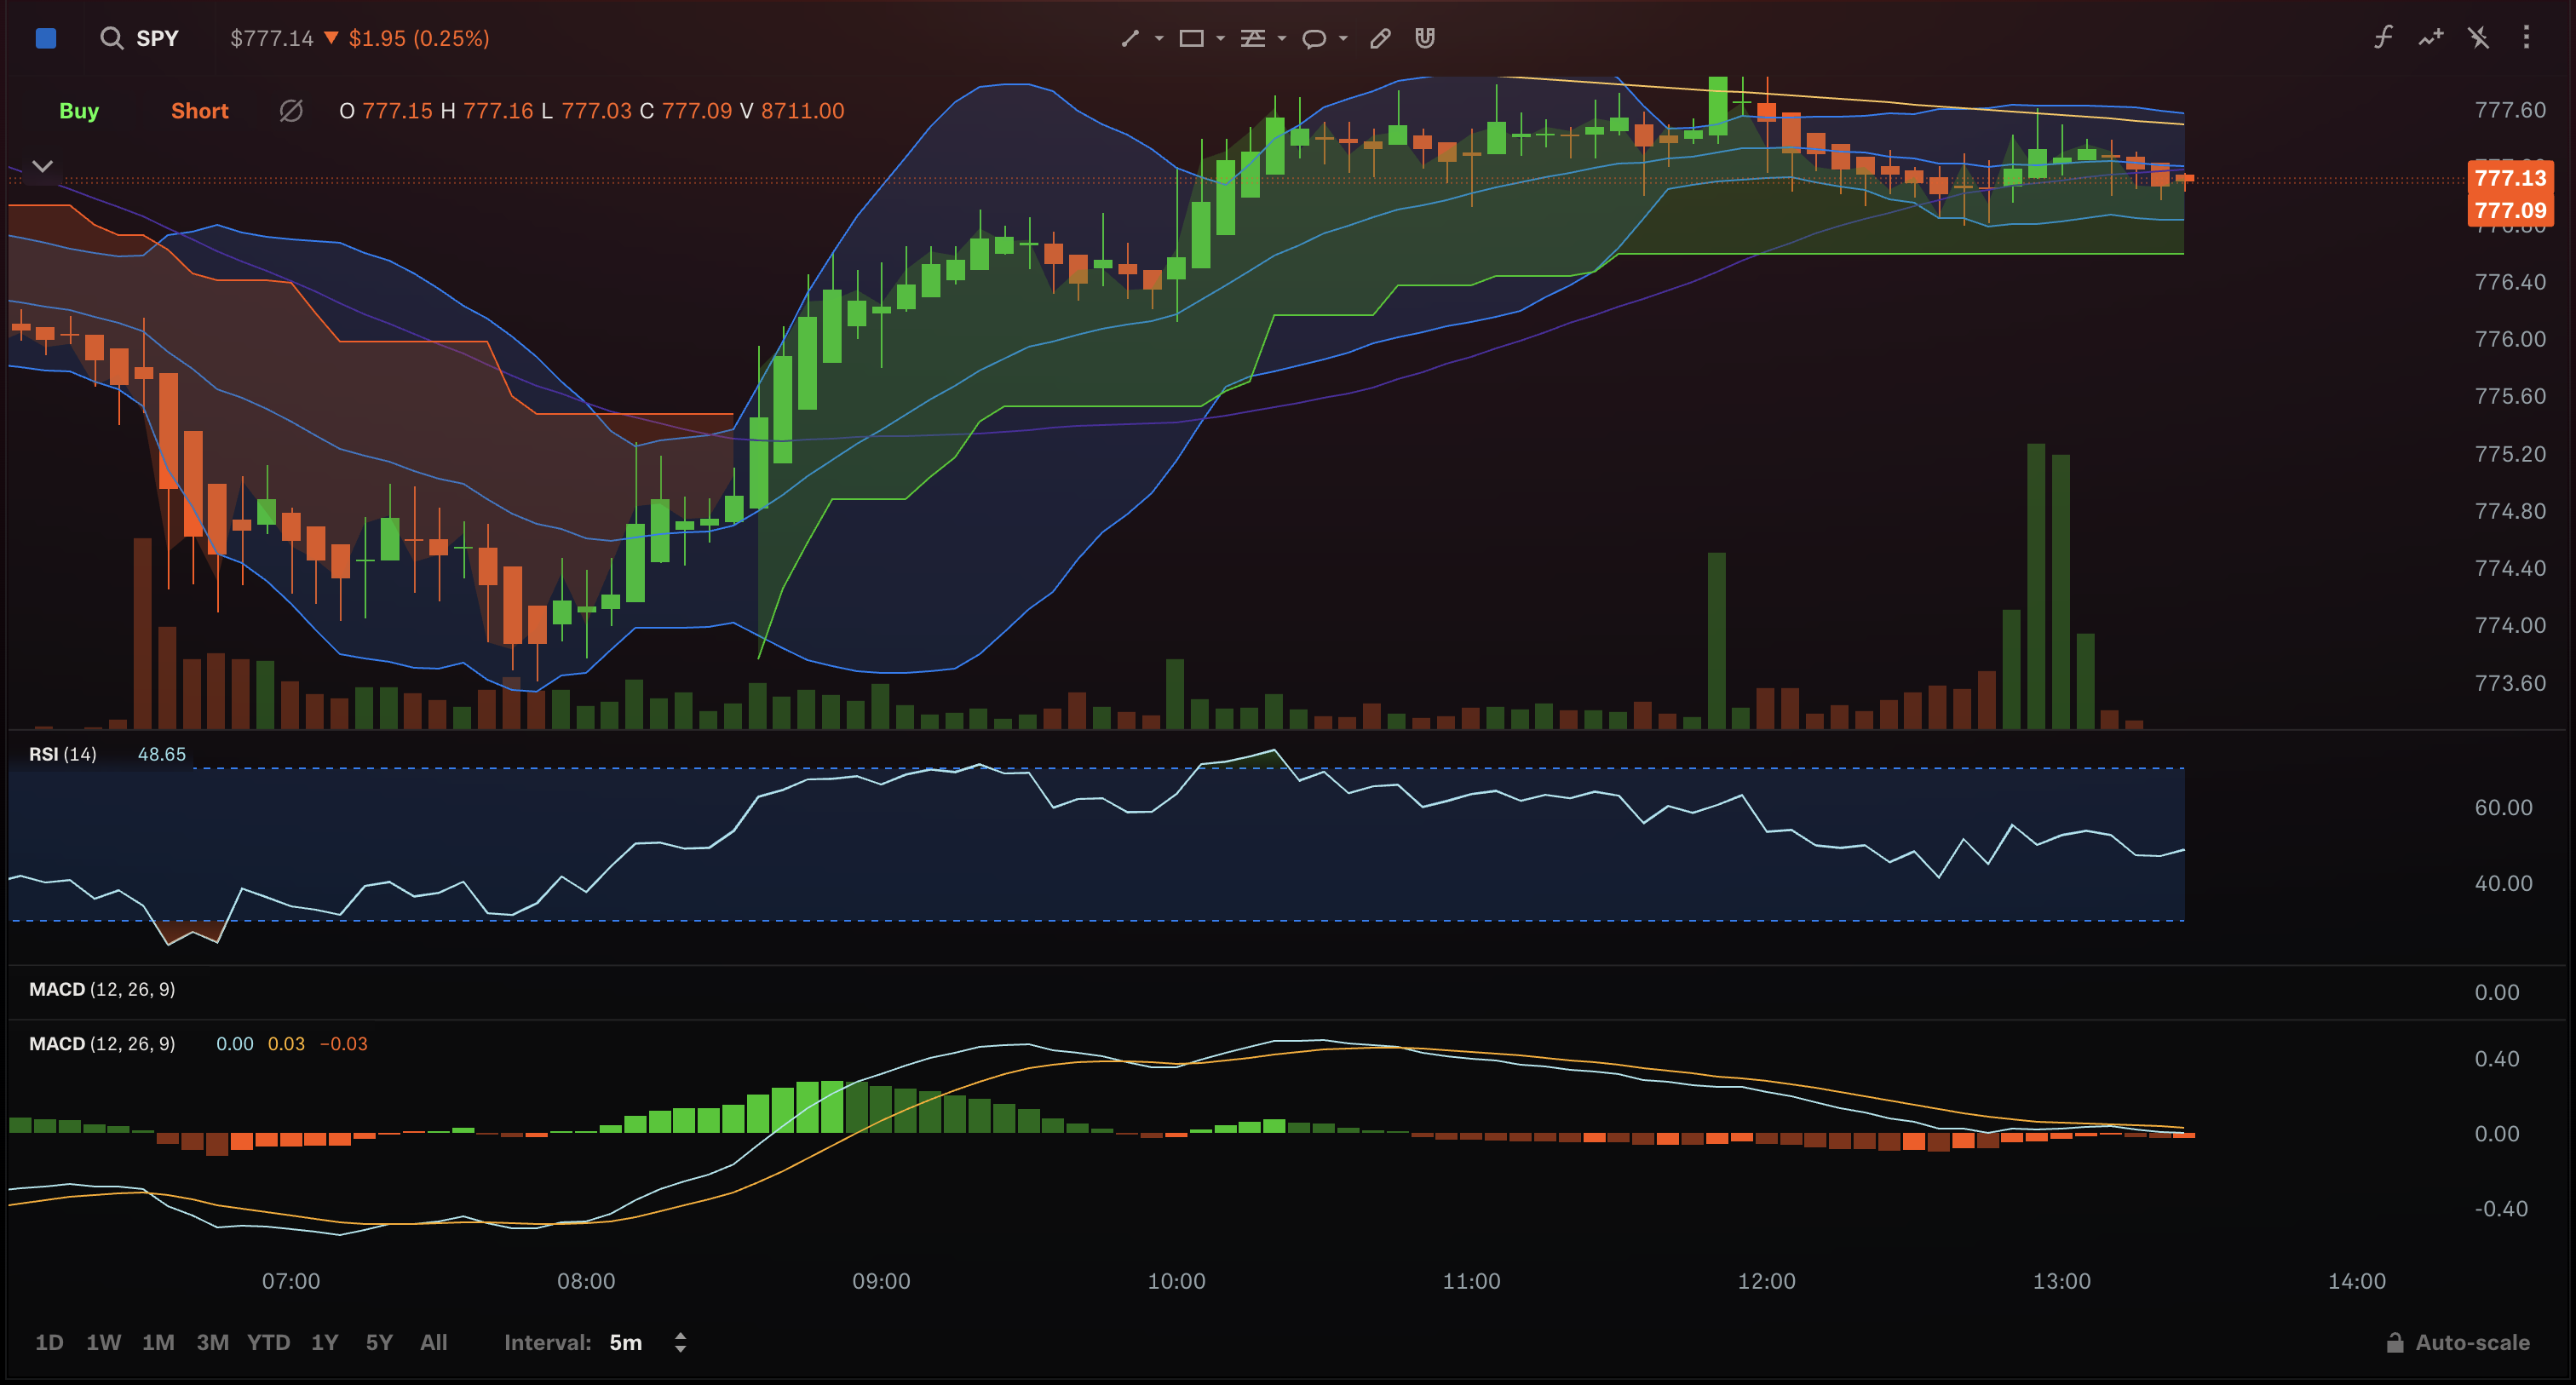
Task: Click the RSI (14) indicator label
Action: coord(63,754)
